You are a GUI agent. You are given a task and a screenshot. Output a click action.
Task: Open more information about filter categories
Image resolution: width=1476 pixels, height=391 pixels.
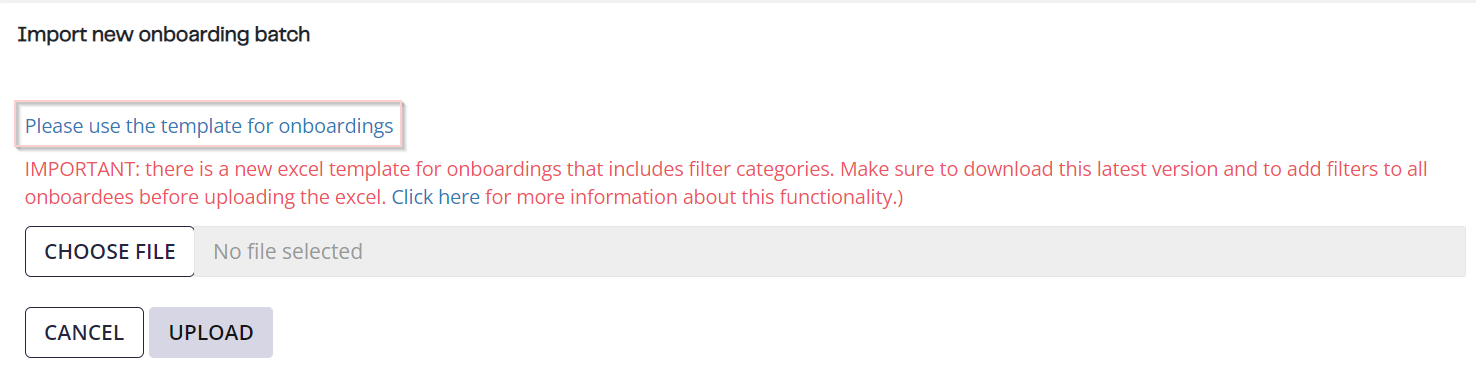click(x=435, y=198)
